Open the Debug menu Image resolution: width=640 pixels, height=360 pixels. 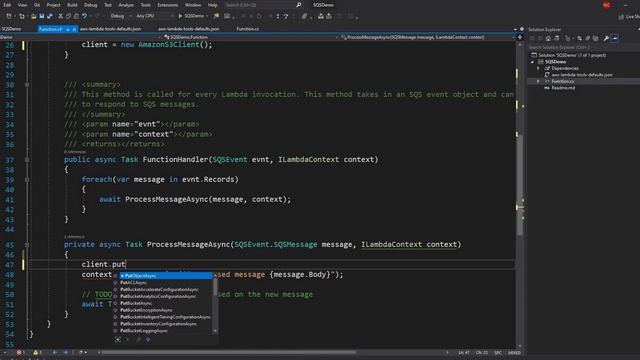pyautogui.click(x=91, y=5)
